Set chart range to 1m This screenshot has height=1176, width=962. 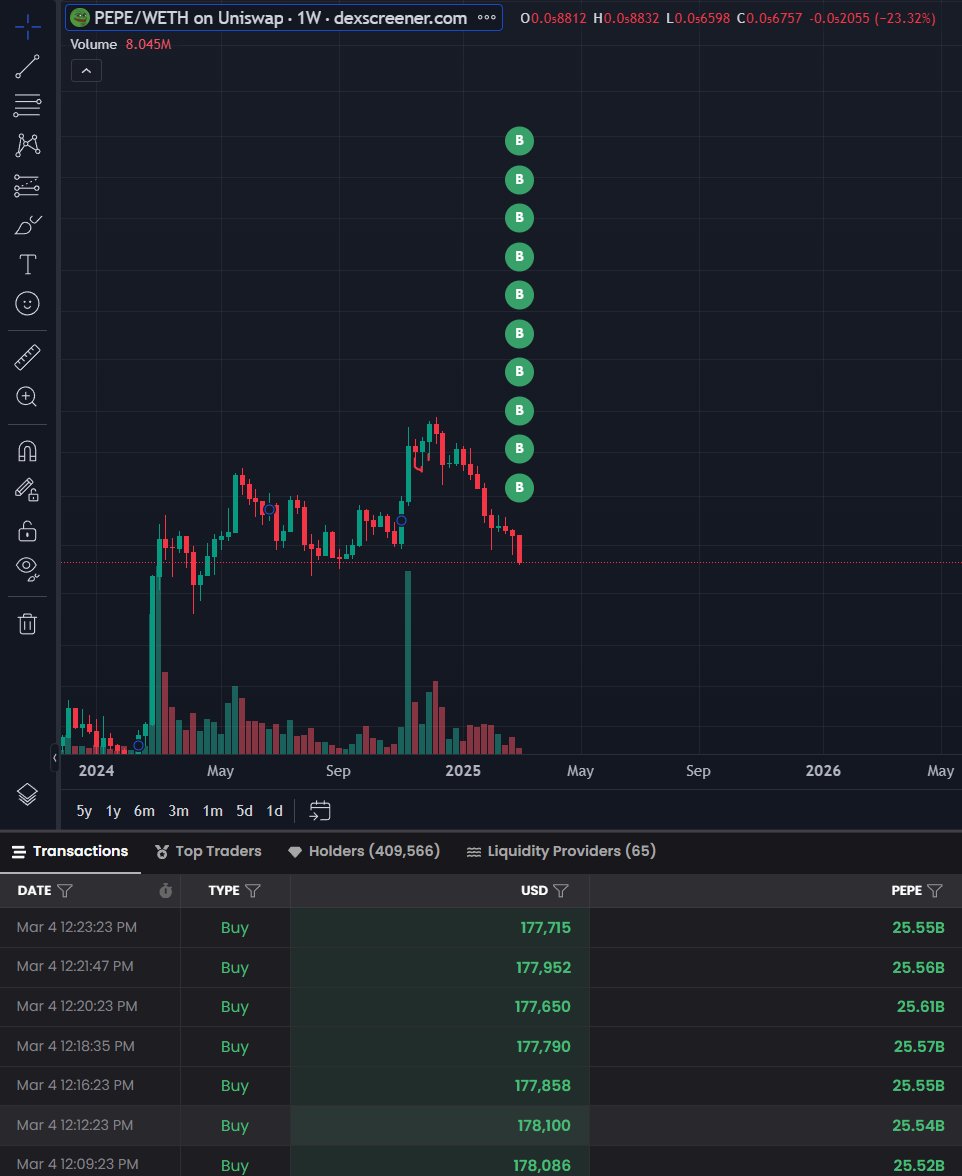coord(212,811)
